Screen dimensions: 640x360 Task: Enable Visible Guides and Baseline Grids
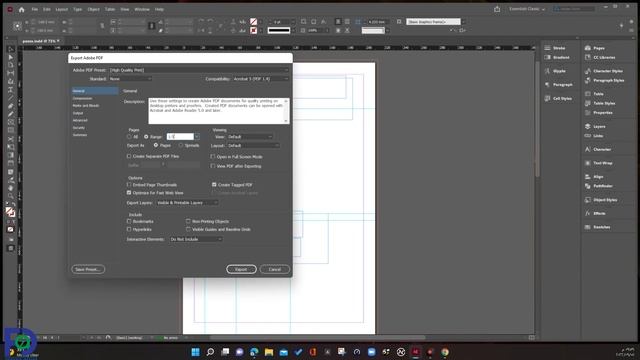188,229
